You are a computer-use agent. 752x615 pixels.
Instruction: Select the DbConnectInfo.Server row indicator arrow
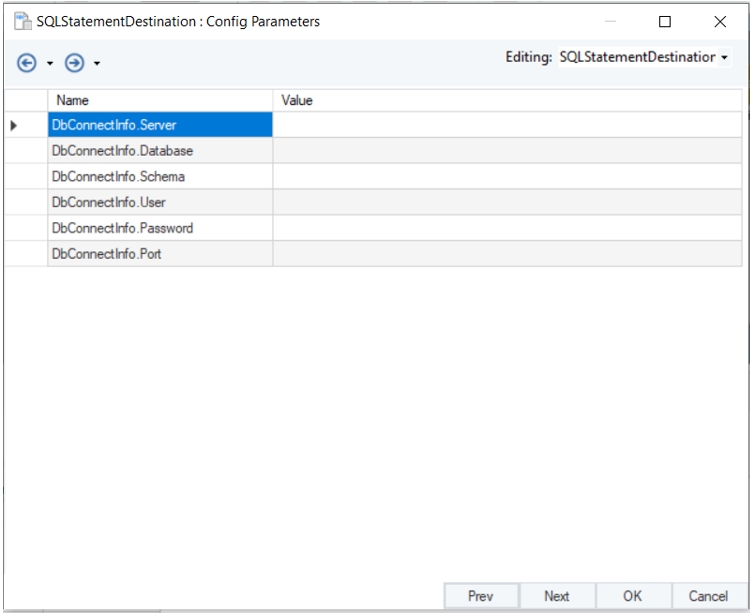tap(15, 125)
